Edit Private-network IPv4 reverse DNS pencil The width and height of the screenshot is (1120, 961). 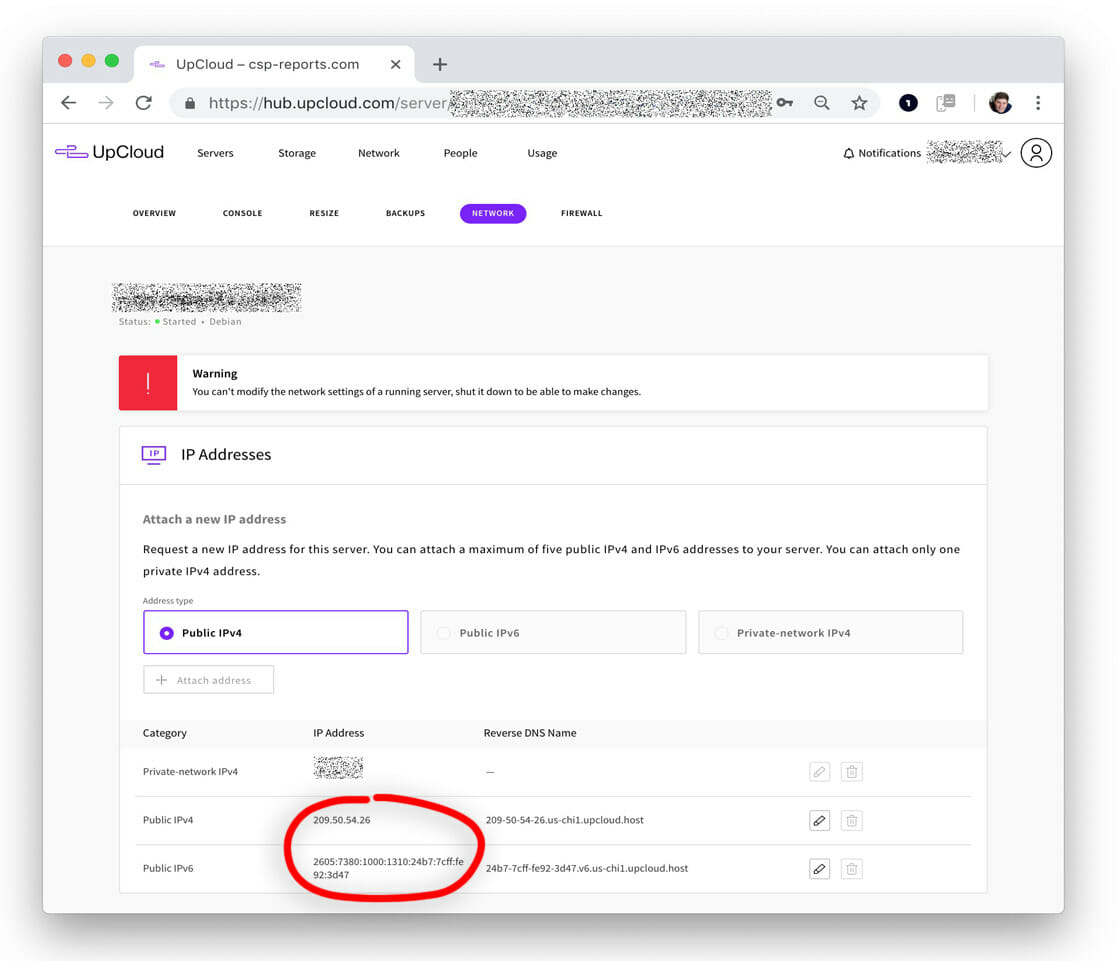point(819,772)
